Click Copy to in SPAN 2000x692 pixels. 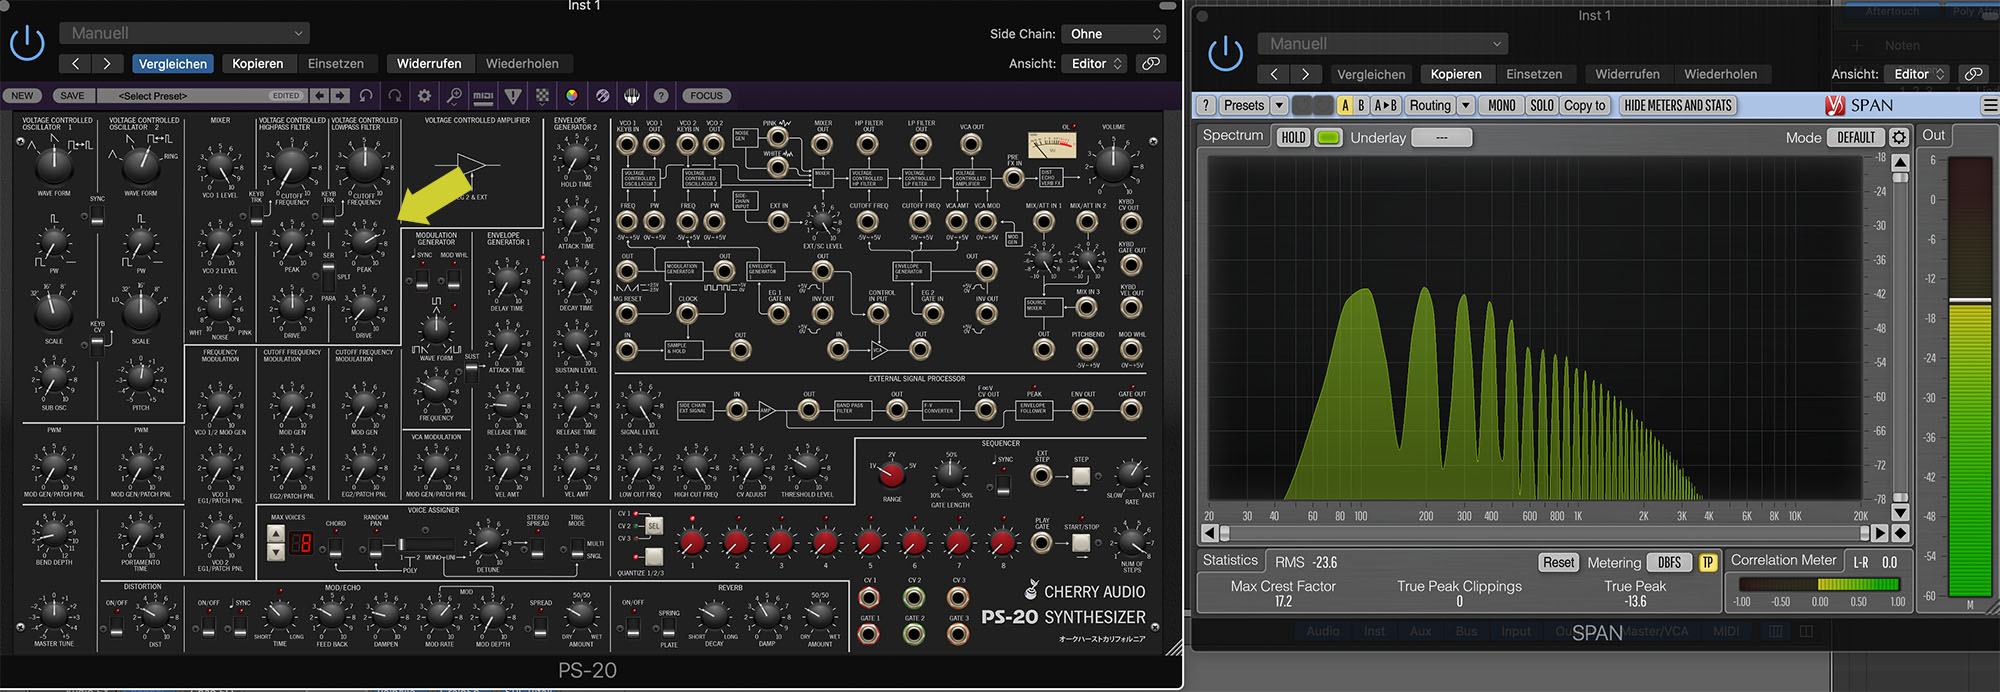pyautogui.click(x=1585, y=105)
